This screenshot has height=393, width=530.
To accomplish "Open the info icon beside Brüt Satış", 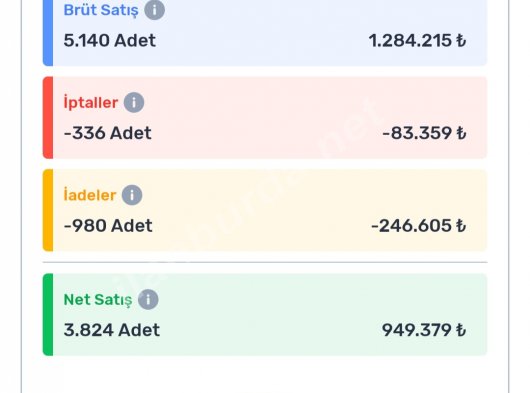I will (154, 10).
